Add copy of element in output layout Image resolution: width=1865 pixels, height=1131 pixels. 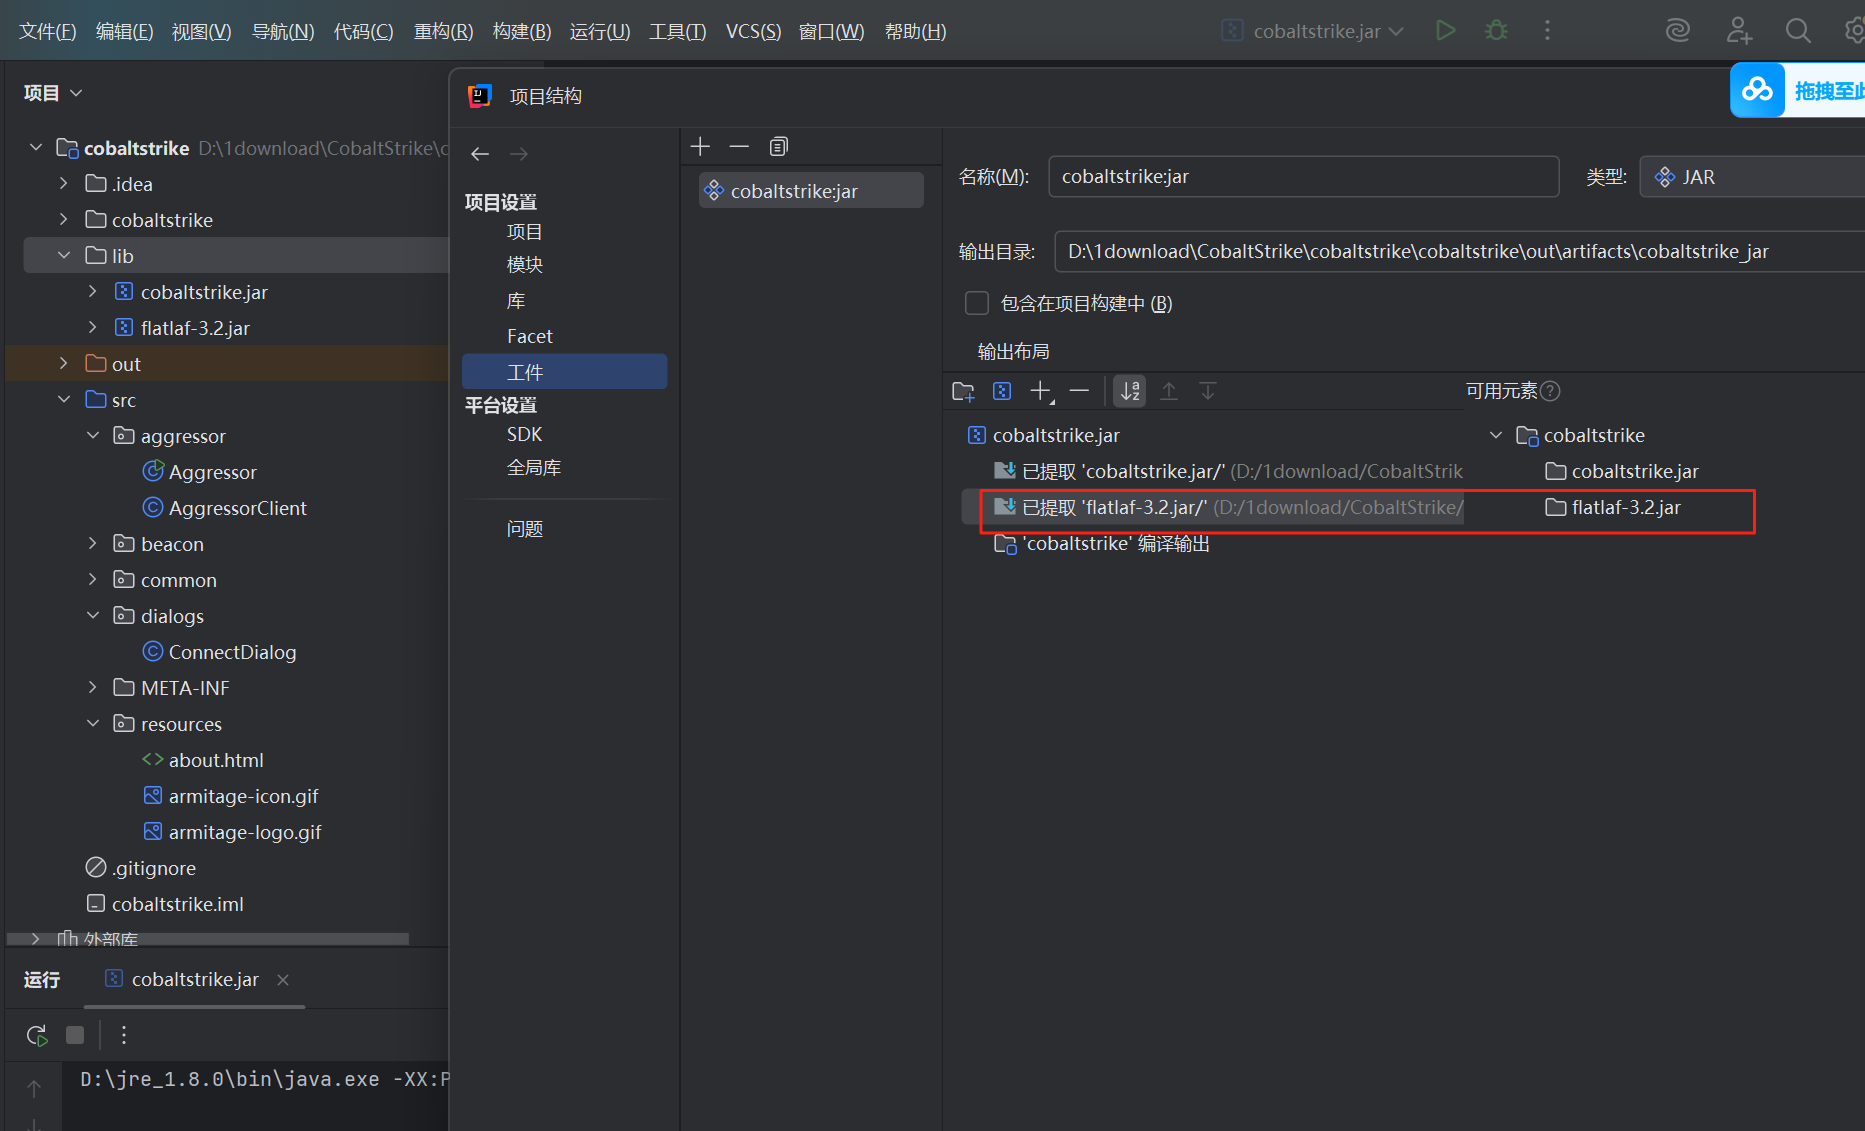pyautogui.click(x=1041, y=391)
